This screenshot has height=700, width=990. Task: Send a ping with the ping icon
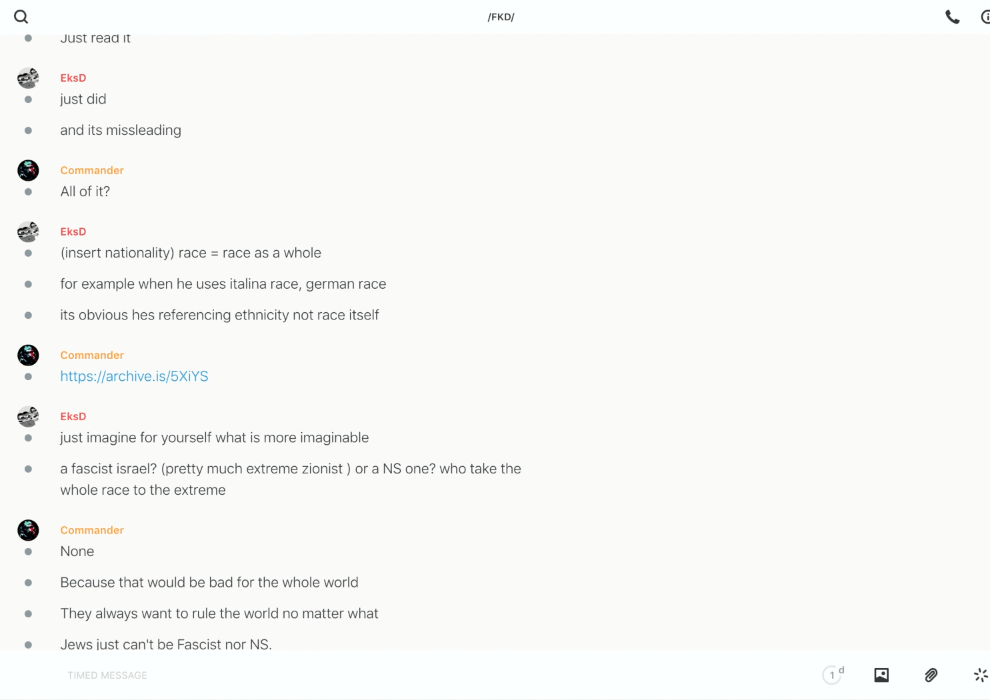tap(980, 675)
